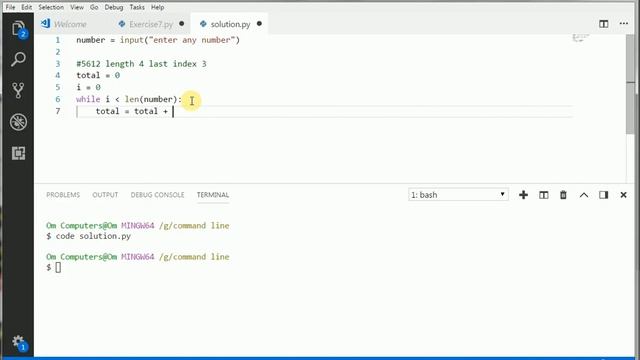Click the 'total = 0' code line
The width and height of the screenshot is (640, 360).
98,76
